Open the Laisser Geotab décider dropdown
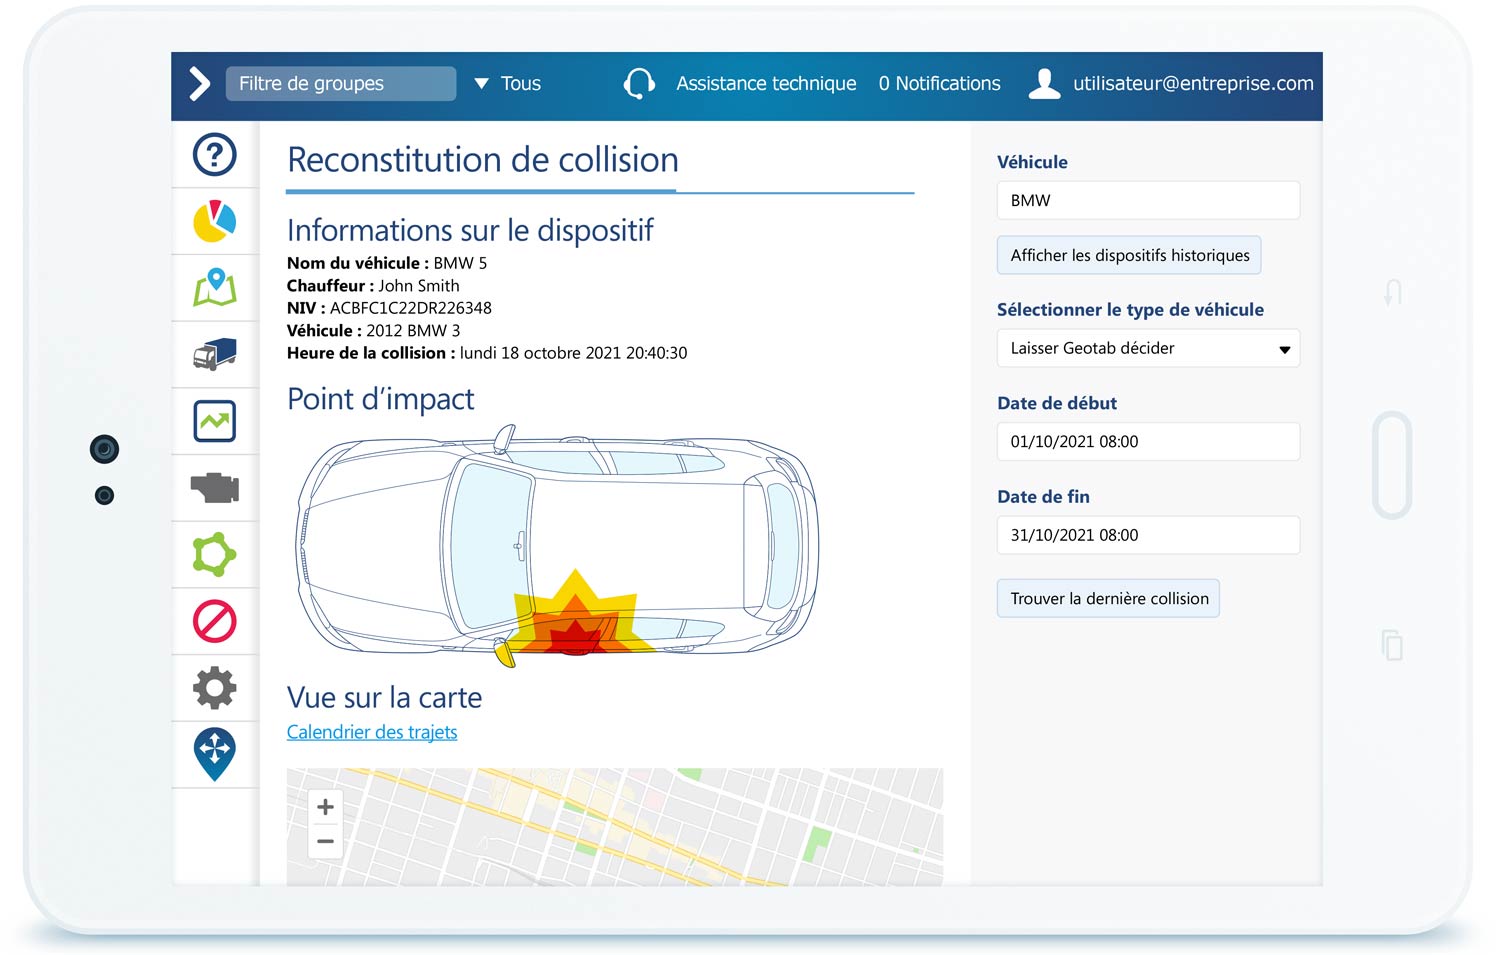1496x955 pixels. click(1148, 348)
